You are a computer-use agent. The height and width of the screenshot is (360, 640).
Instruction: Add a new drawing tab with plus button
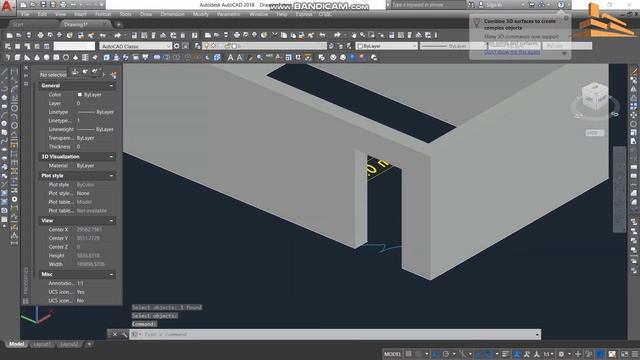[118, 24]
